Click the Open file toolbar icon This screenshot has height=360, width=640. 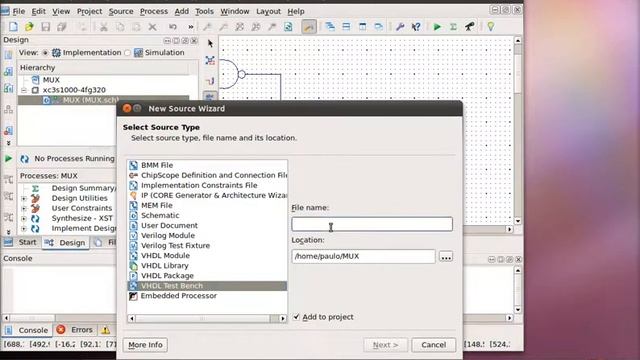pos(29,27)
